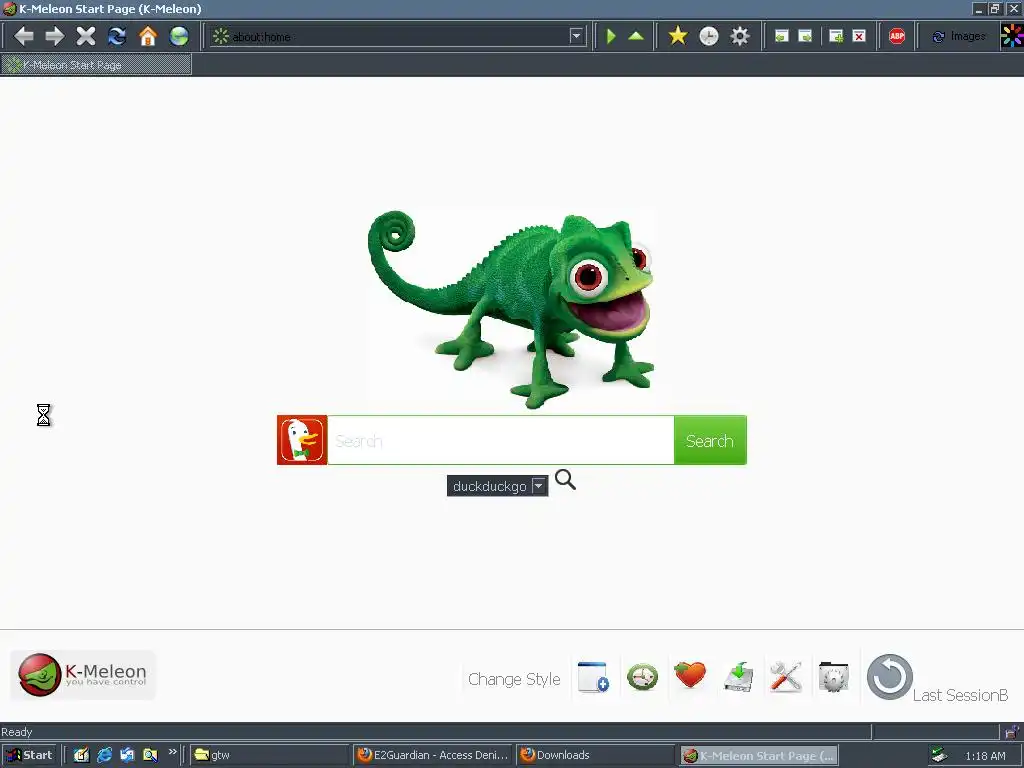Click the magnifying glass icon below search
The image size is (1024, 768).
pos(565,480)
